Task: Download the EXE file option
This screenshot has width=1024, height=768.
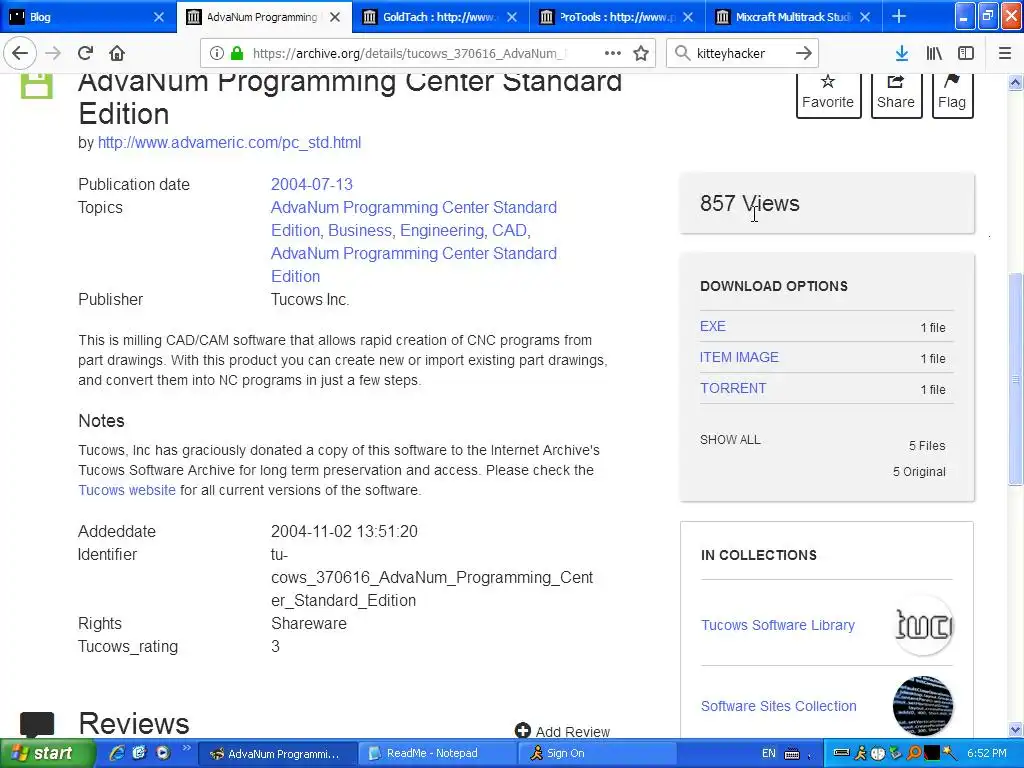Action: (712, 327)
